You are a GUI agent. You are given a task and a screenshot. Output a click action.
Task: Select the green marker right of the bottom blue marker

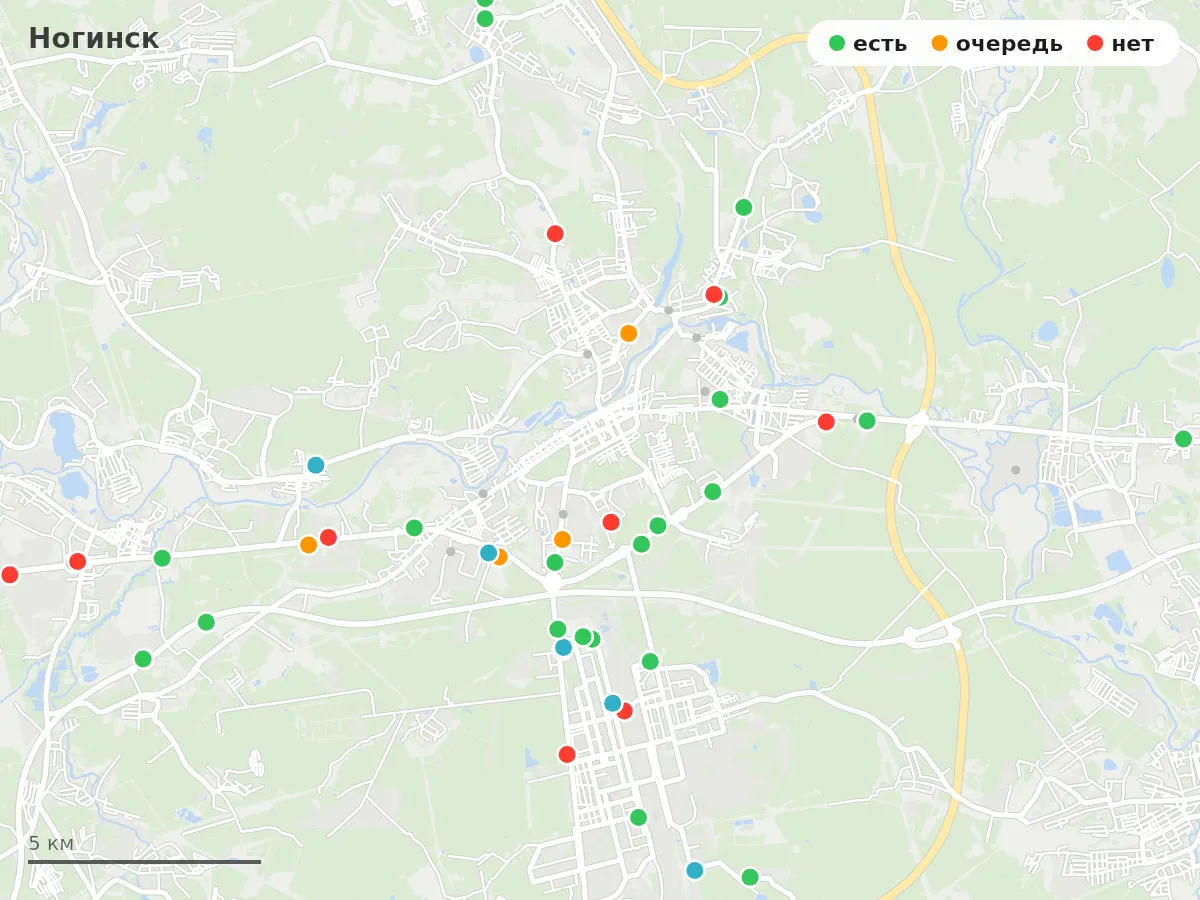click(750, 877)
